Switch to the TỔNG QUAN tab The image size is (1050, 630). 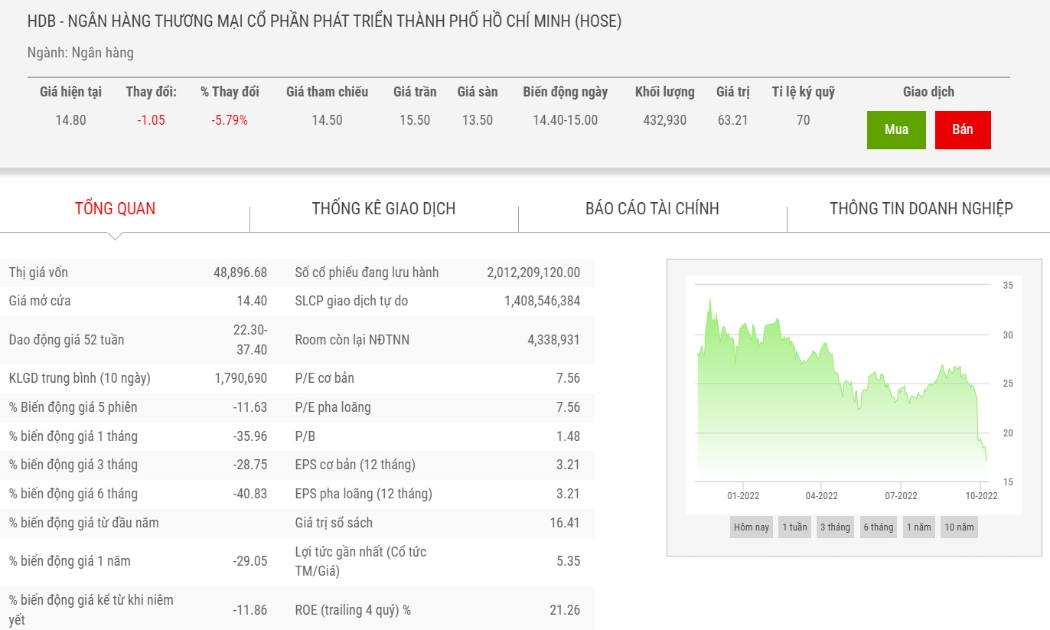(115, 208)
